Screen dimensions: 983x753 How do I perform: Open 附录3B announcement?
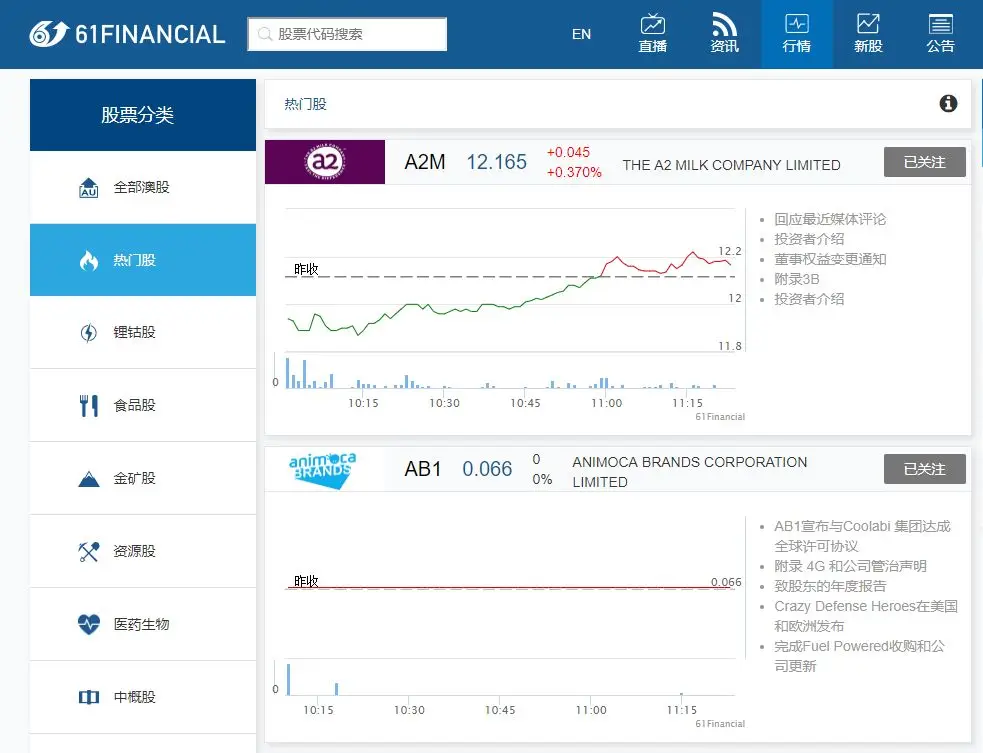coord(796,279)
